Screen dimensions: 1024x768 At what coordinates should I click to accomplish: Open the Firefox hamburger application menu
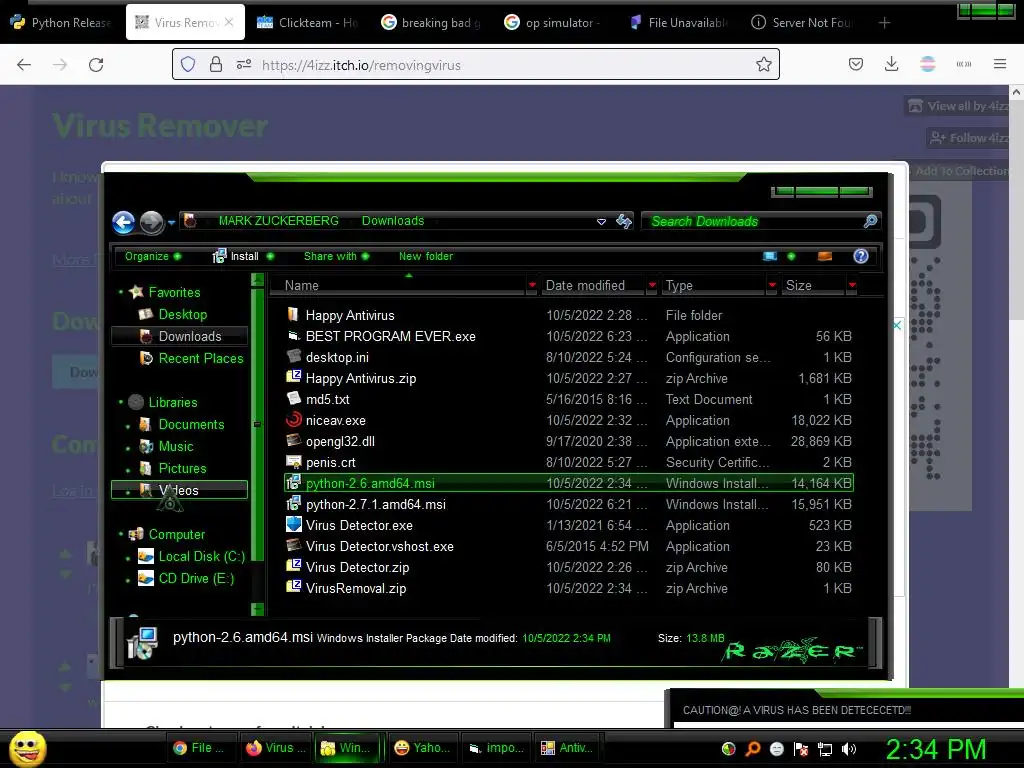[1000, 64]
